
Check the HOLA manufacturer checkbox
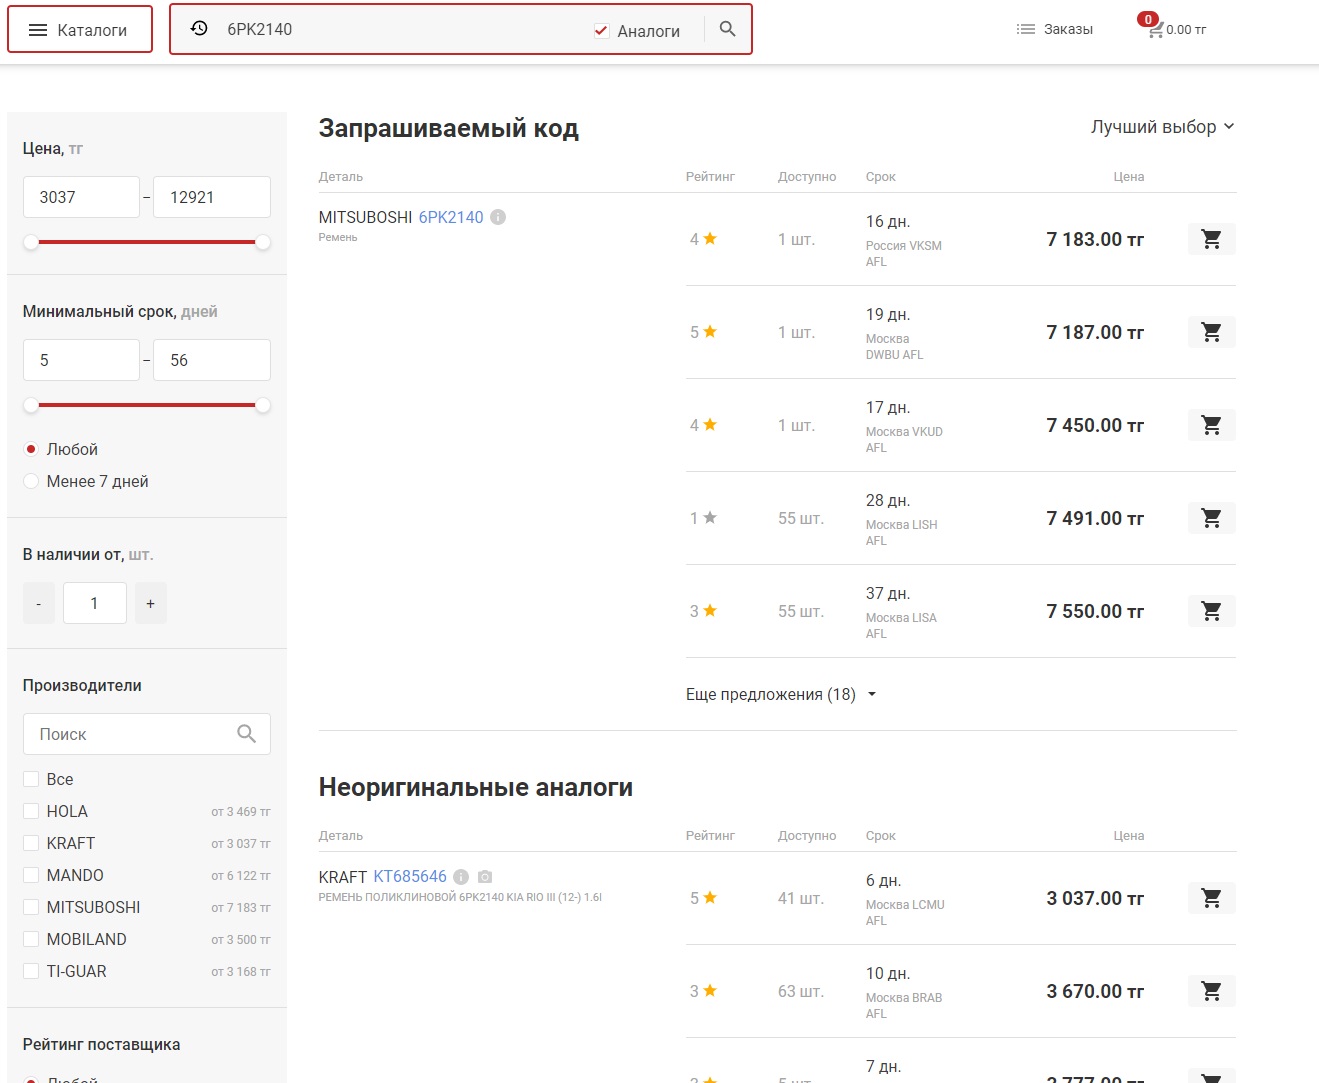(x=31, y=811)
